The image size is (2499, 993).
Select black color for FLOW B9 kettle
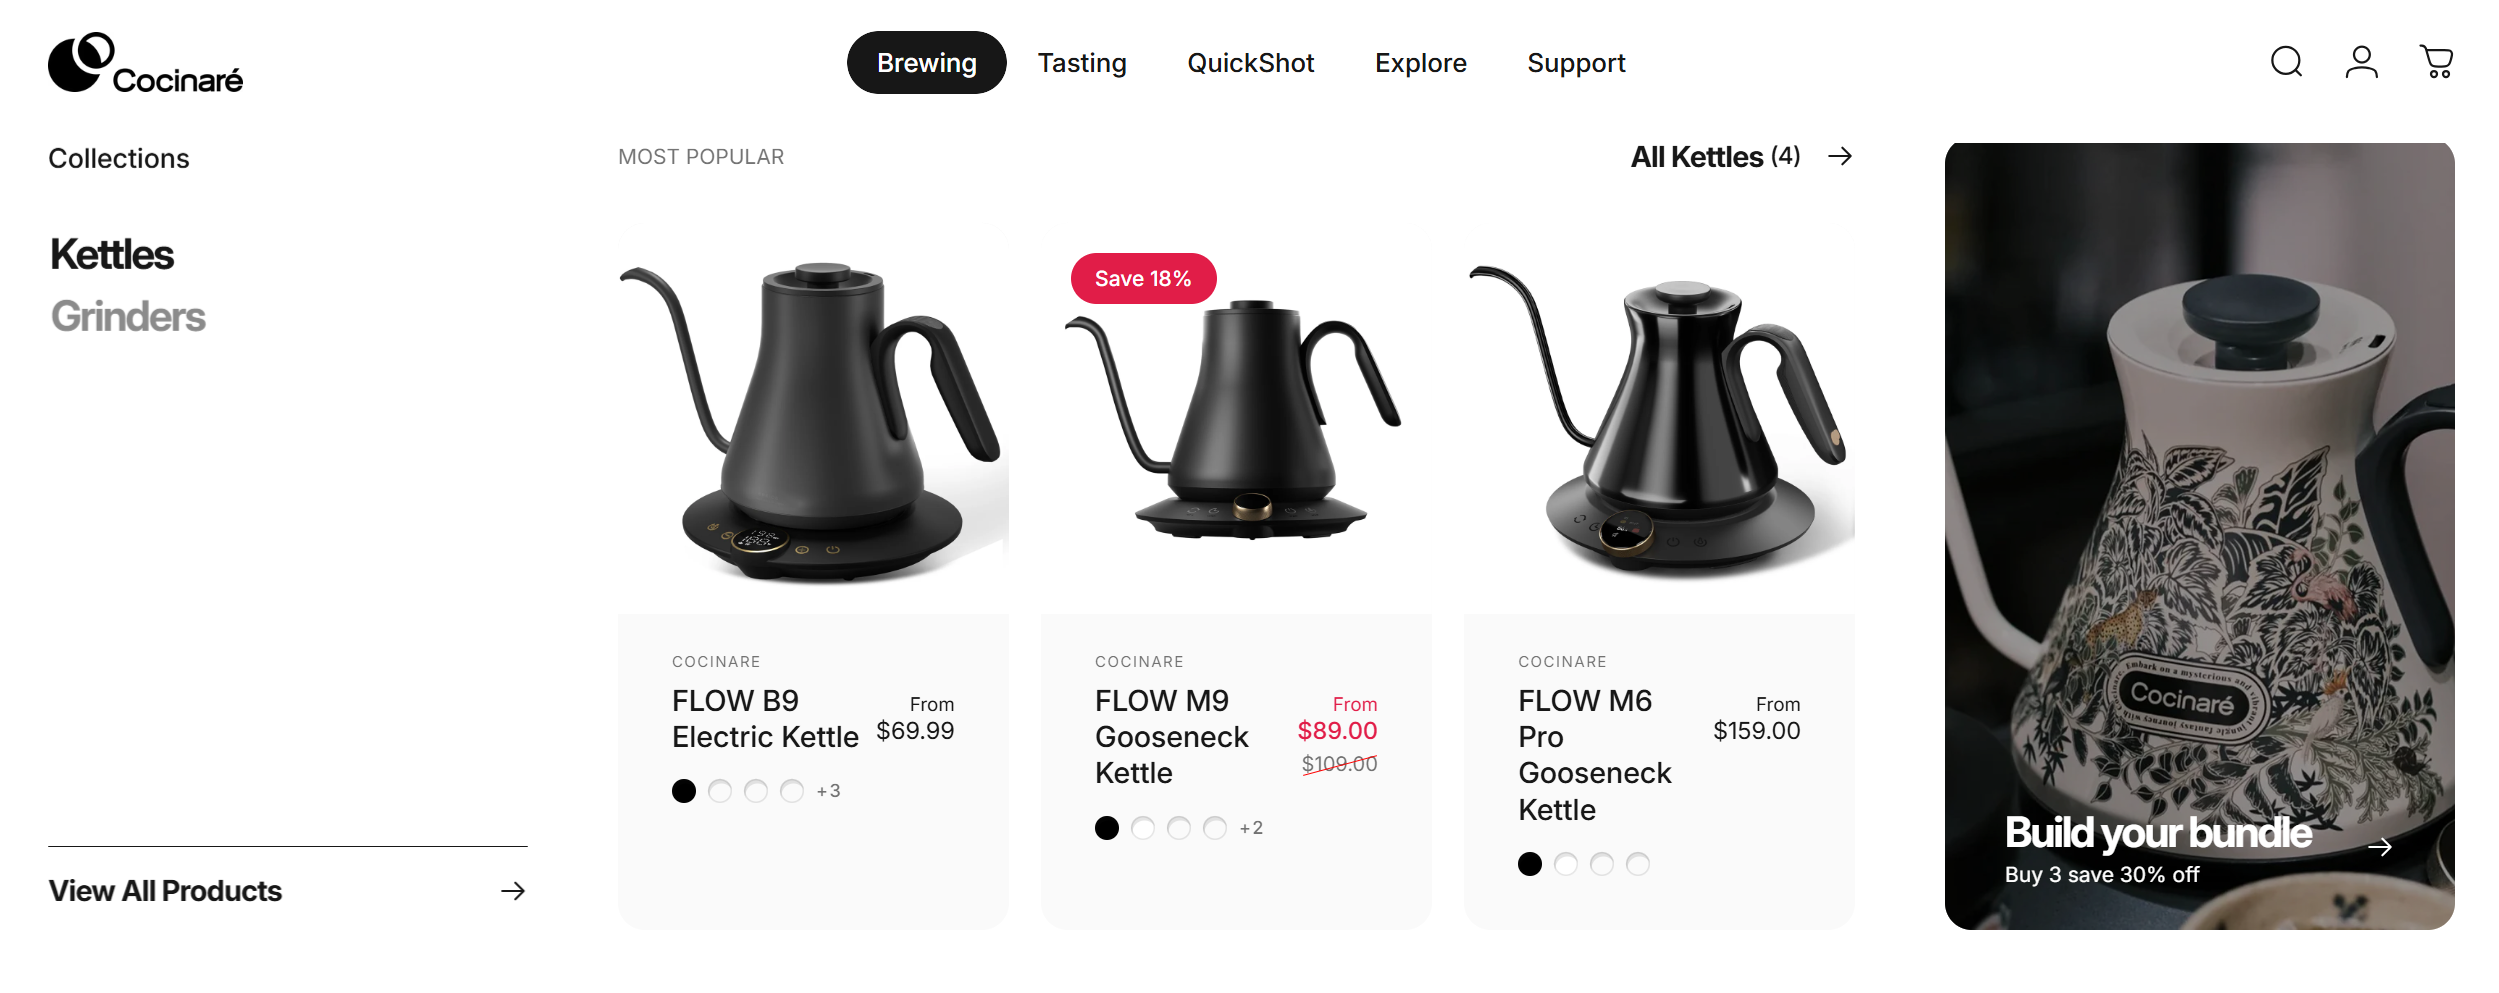(x=684, y=791)
